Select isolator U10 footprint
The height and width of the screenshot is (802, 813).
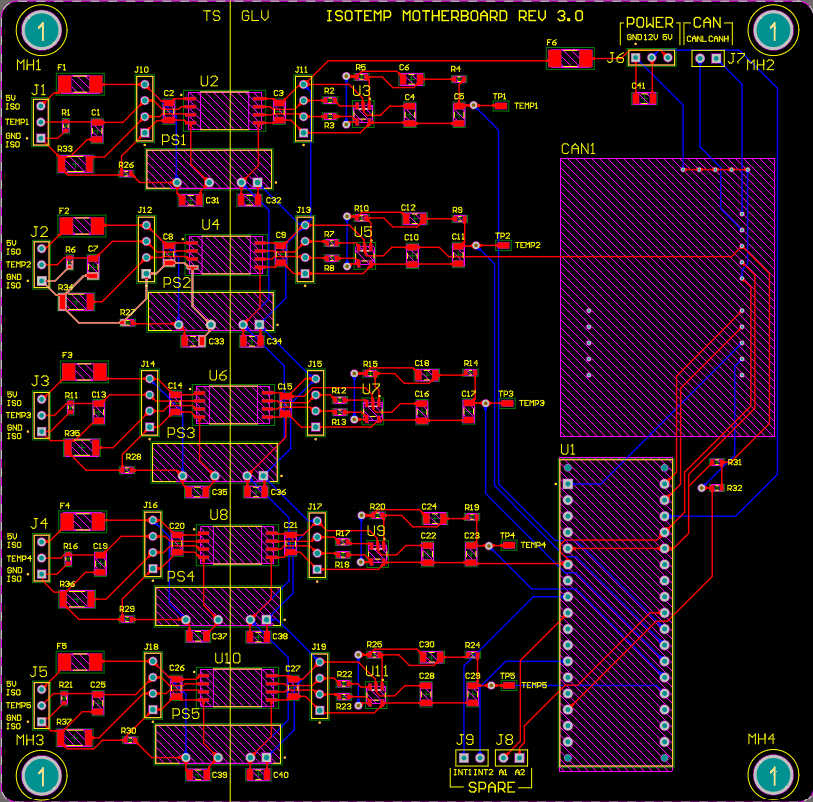pyautogui.click(x=237, y=688)
